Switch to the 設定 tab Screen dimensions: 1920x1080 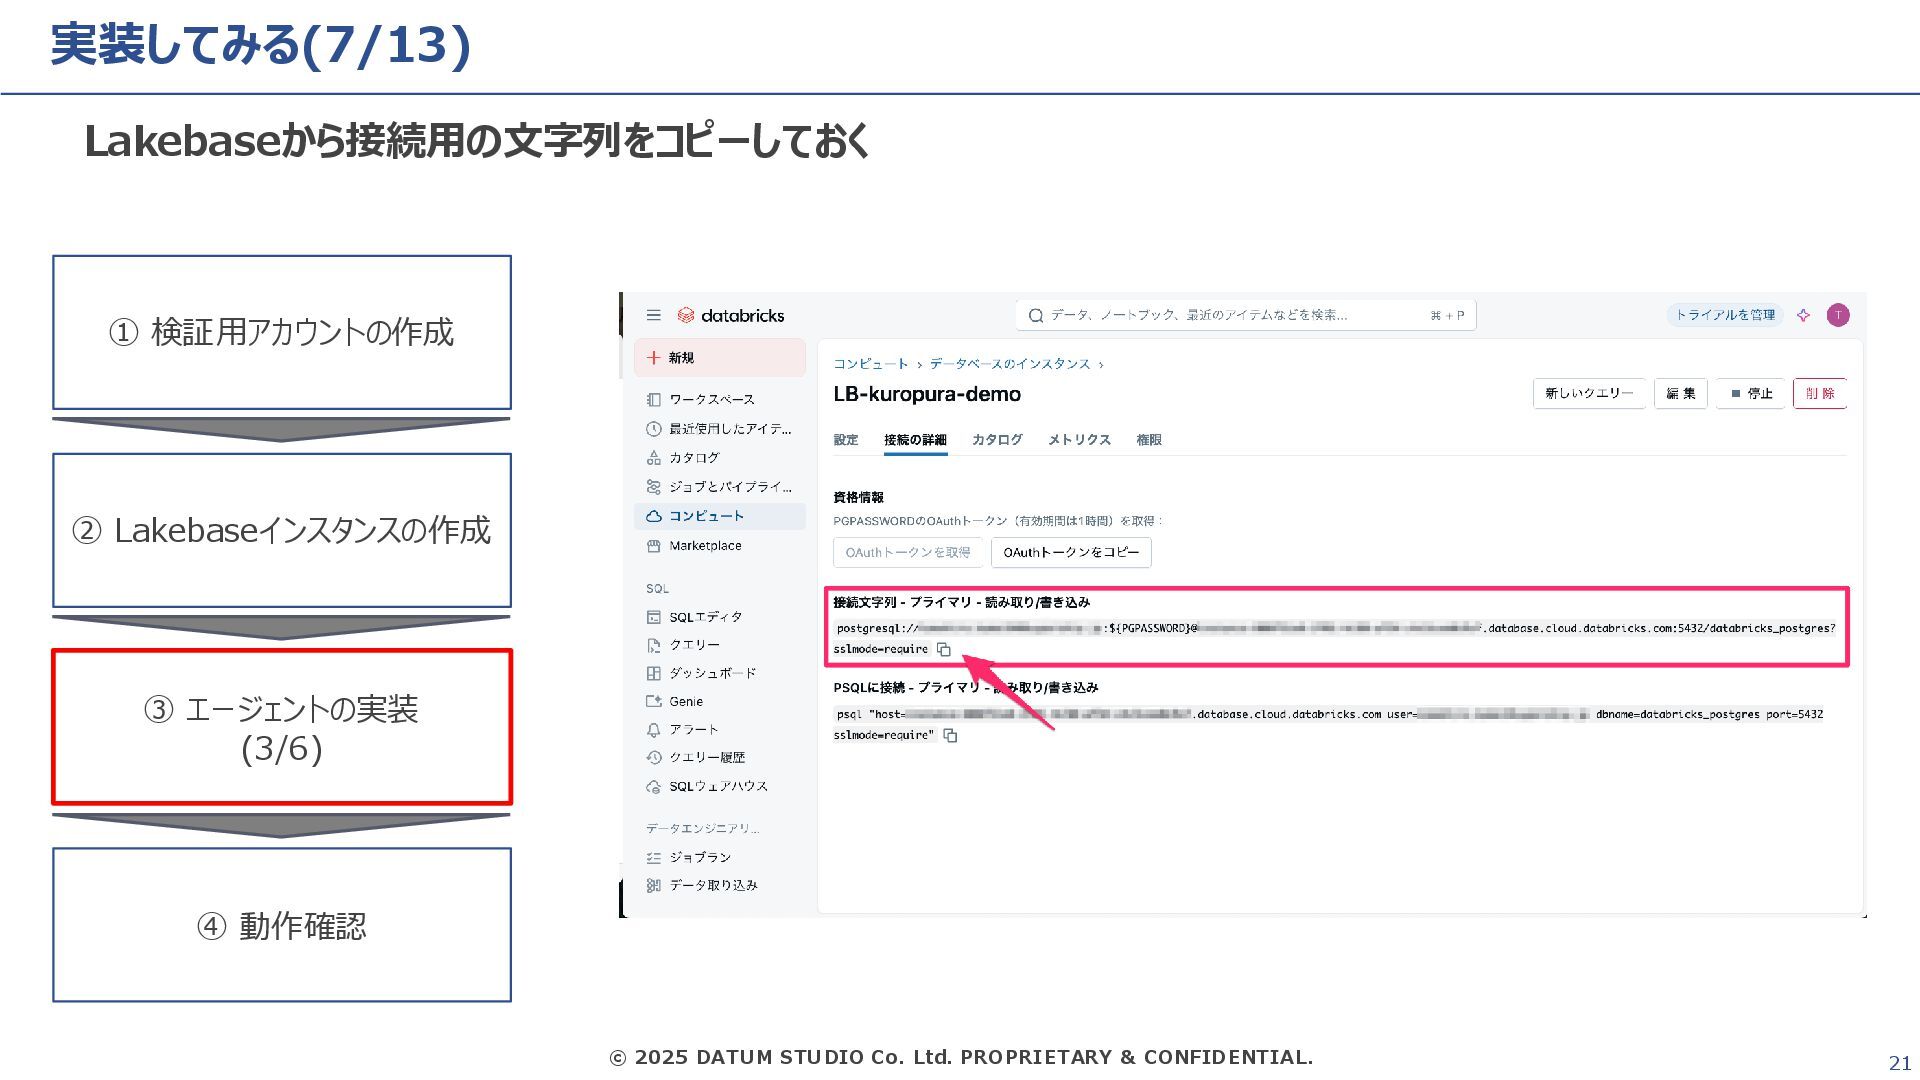coord(846,440)
